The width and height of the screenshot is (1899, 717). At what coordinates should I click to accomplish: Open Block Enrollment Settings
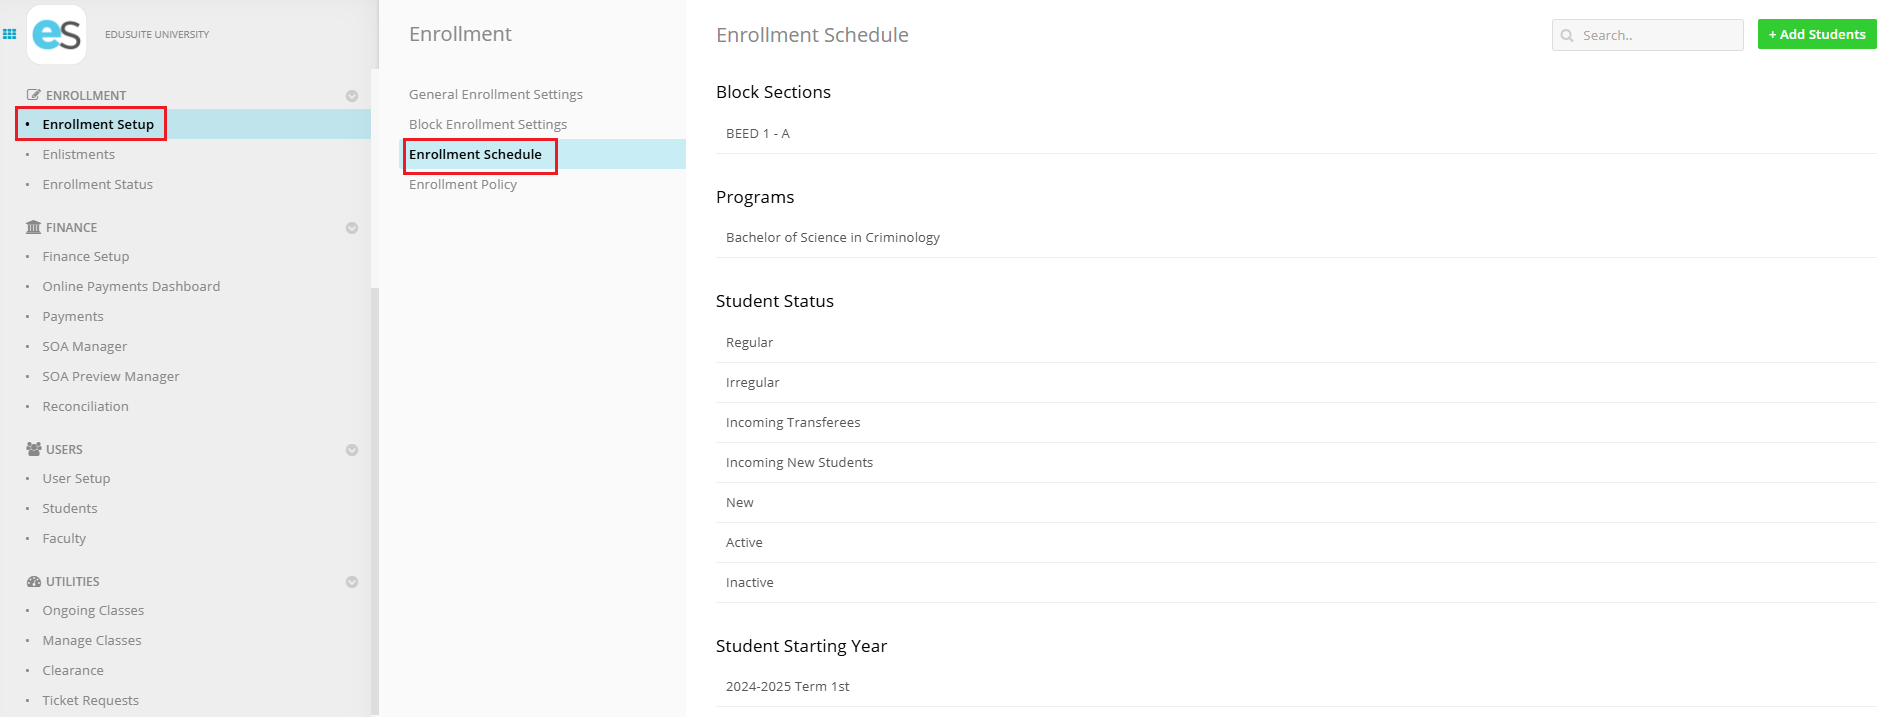tap(487, 125)
